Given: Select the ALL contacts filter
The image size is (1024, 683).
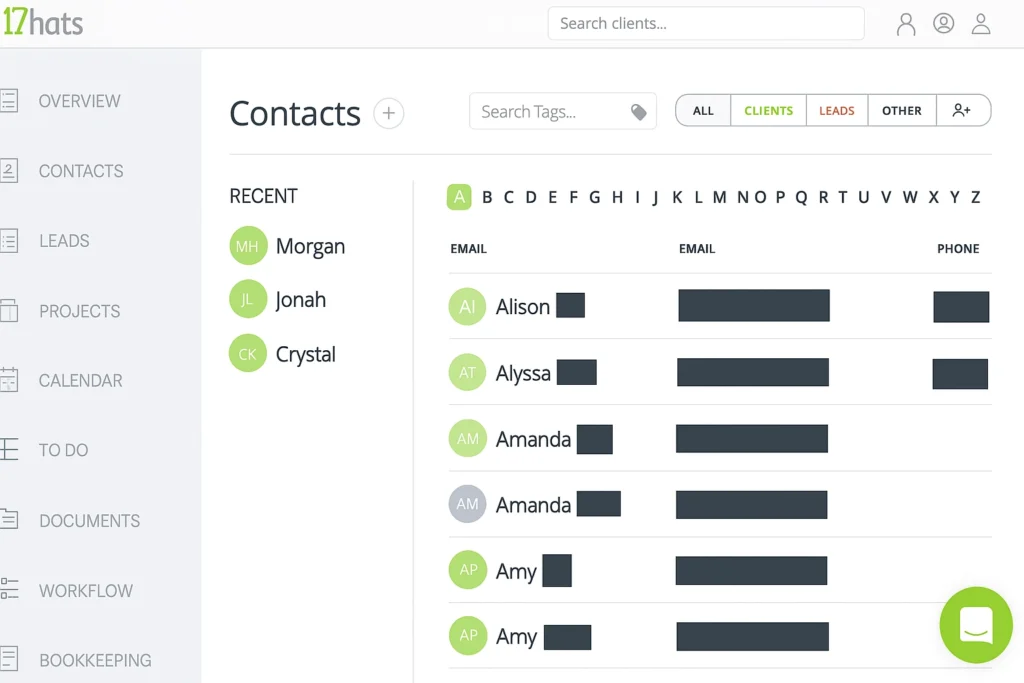Looking at the screenshot, I should pyautogui.click(x=703, y=111).
